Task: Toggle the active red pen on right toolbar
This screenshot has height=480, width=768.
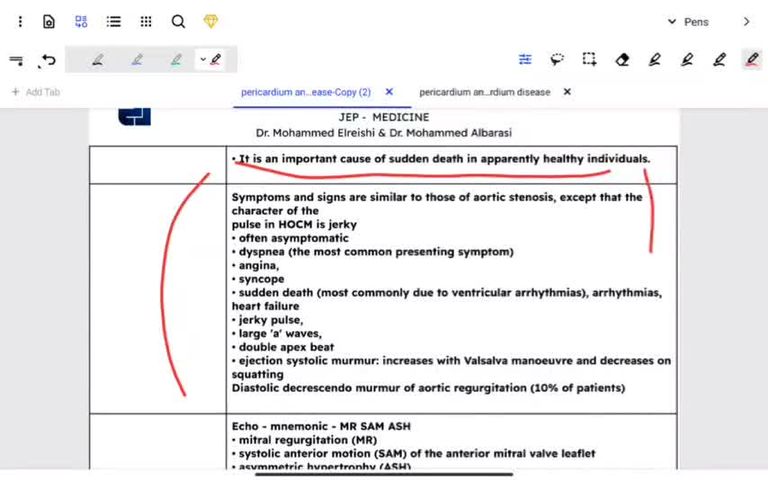Action: (751, 60)
